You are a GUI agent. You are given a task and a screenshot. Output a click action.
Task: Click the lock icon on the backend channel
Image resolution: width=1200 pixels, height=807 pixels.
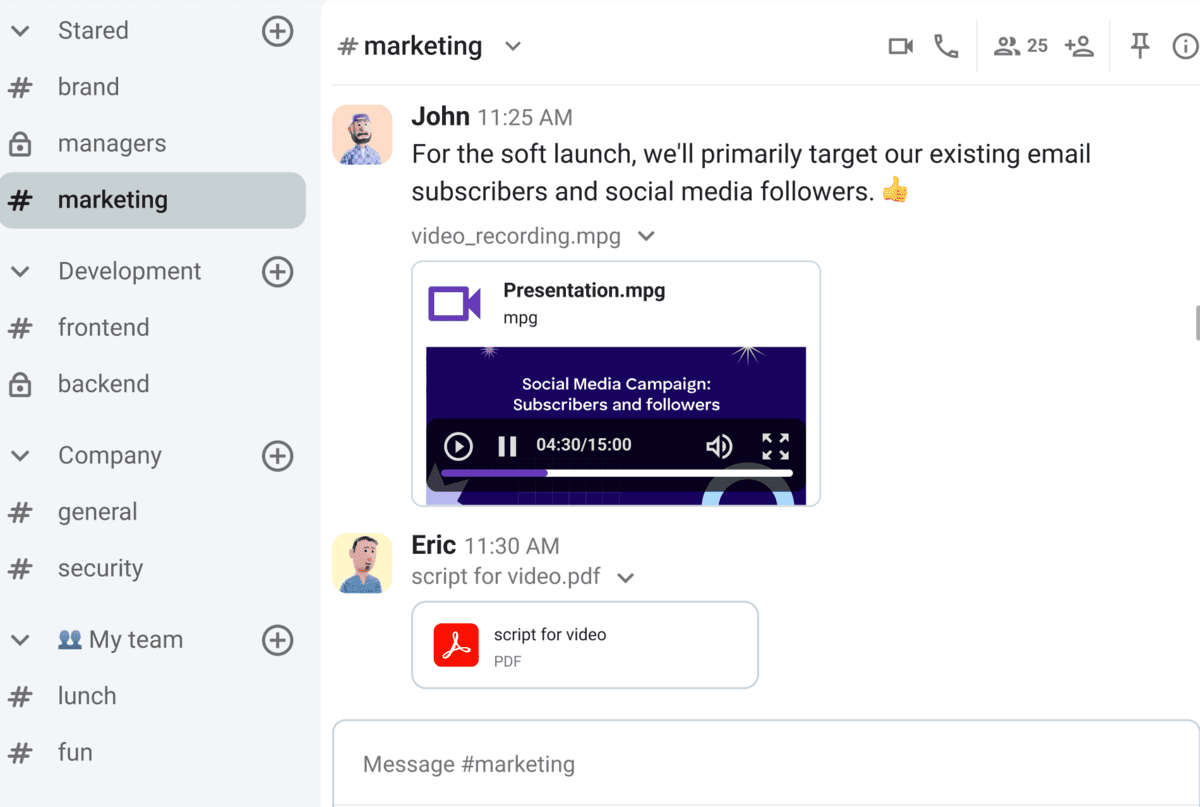[22, 384]
